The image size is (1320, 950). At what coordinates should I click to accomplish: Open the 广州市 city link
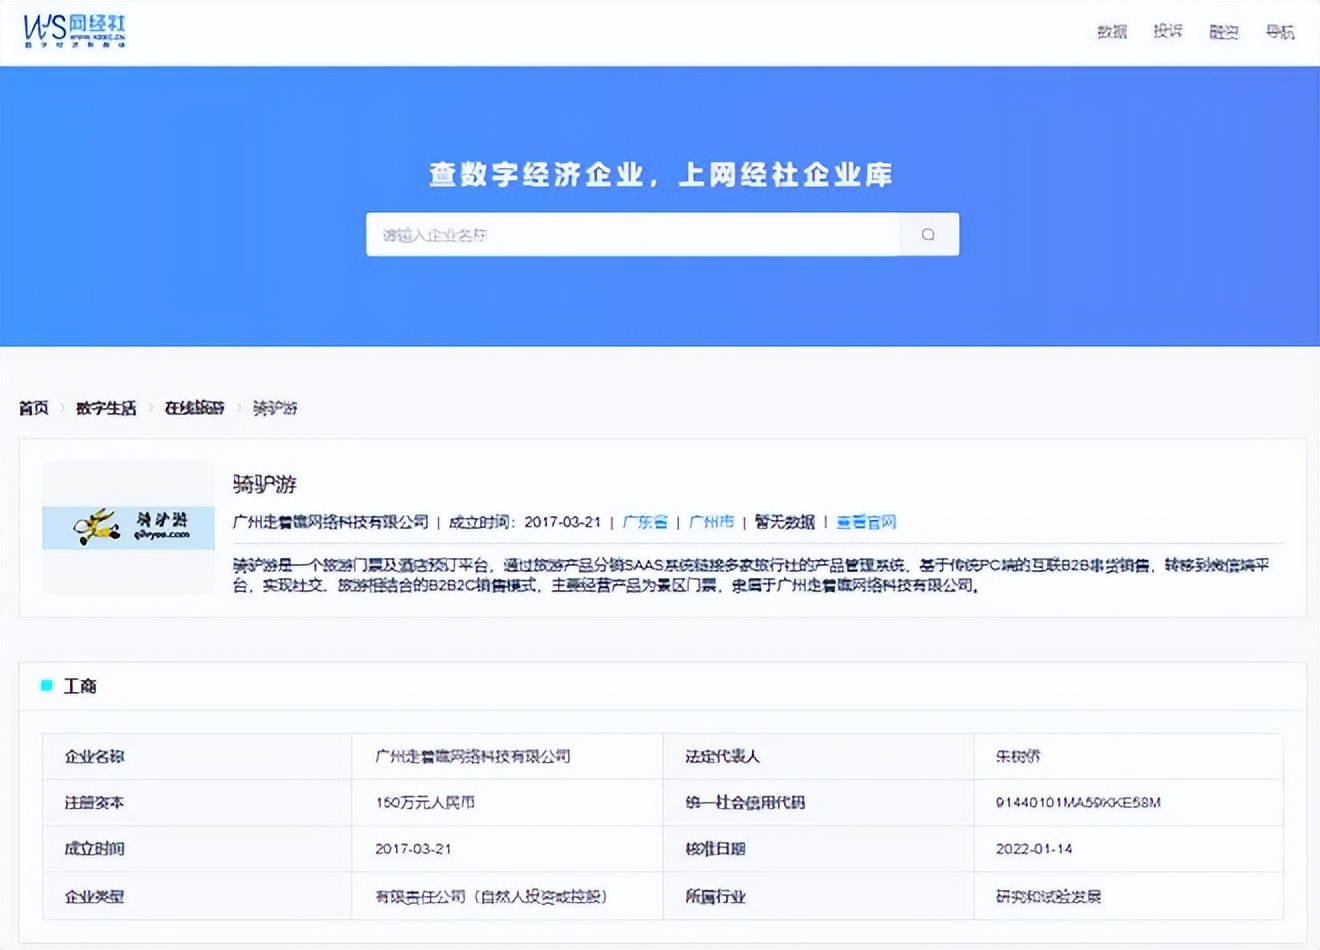coord(711,522)
